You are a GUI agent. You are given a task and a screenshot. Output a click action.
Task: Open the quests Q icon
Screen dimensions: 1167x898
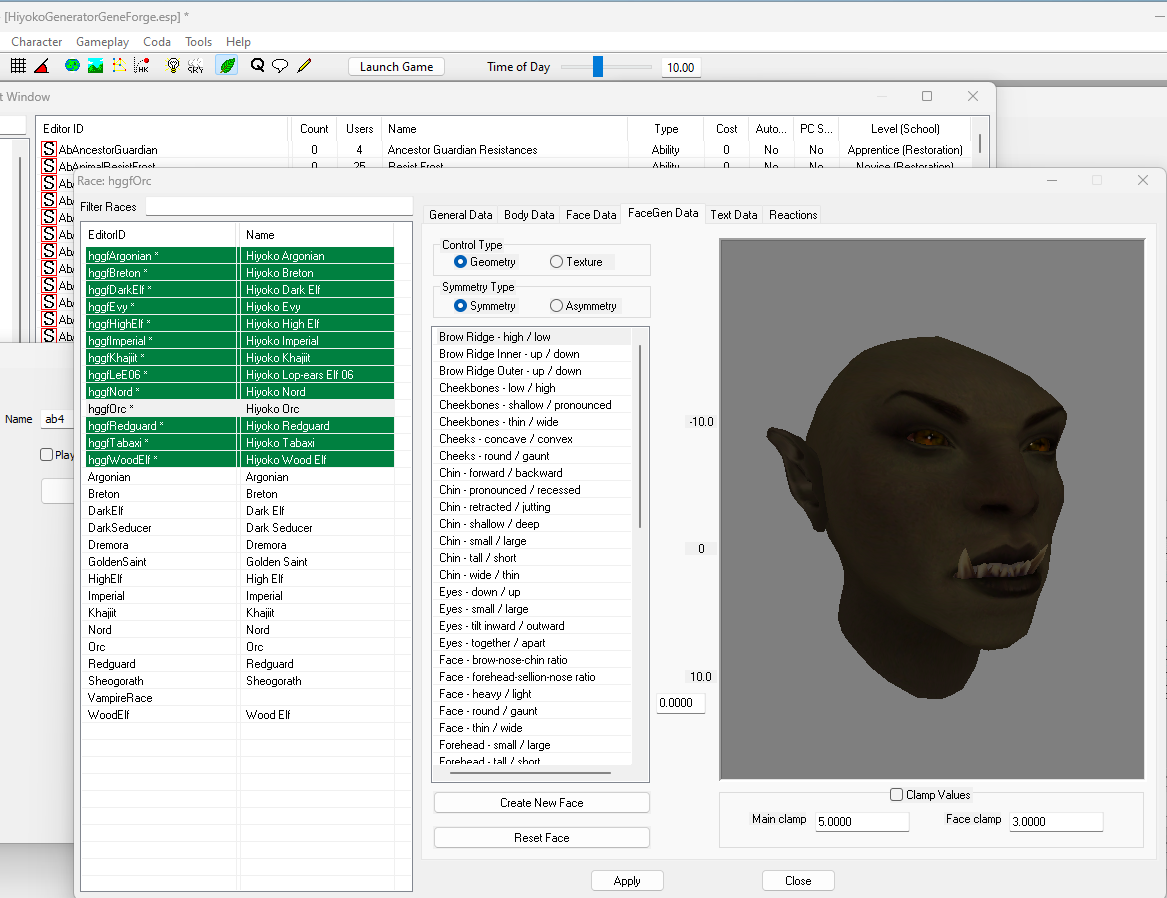[258, 66]
